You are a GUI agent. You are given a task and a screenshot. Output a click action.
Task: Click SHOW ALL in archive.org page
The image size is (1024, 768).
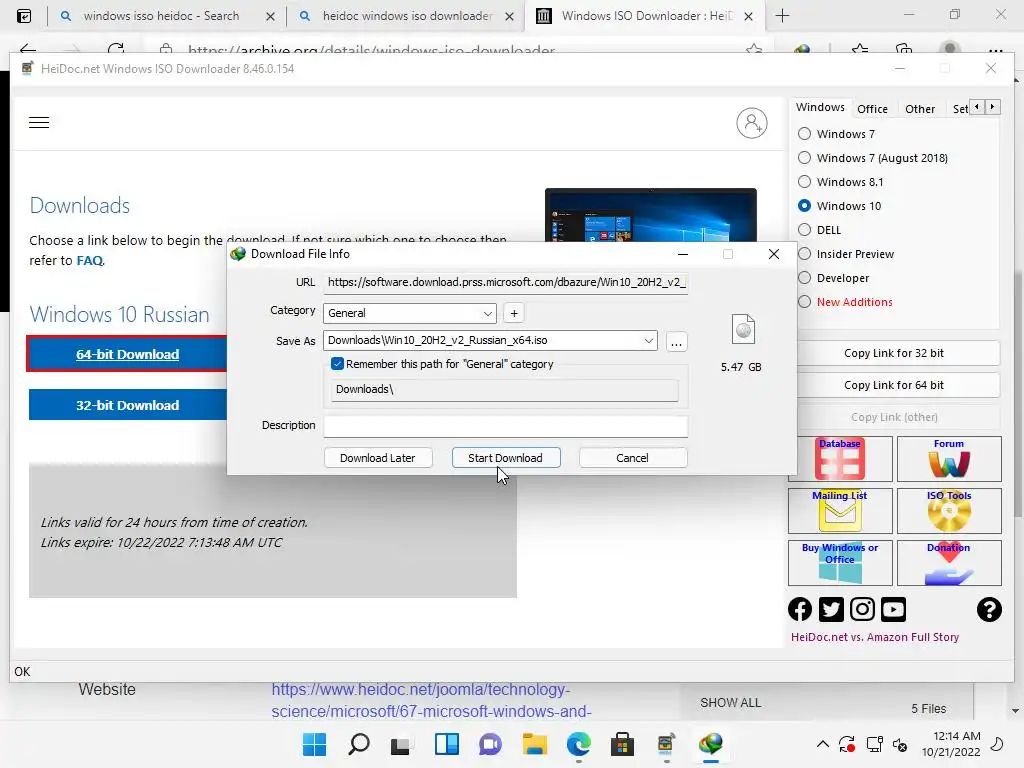click(x=730, y=703)
